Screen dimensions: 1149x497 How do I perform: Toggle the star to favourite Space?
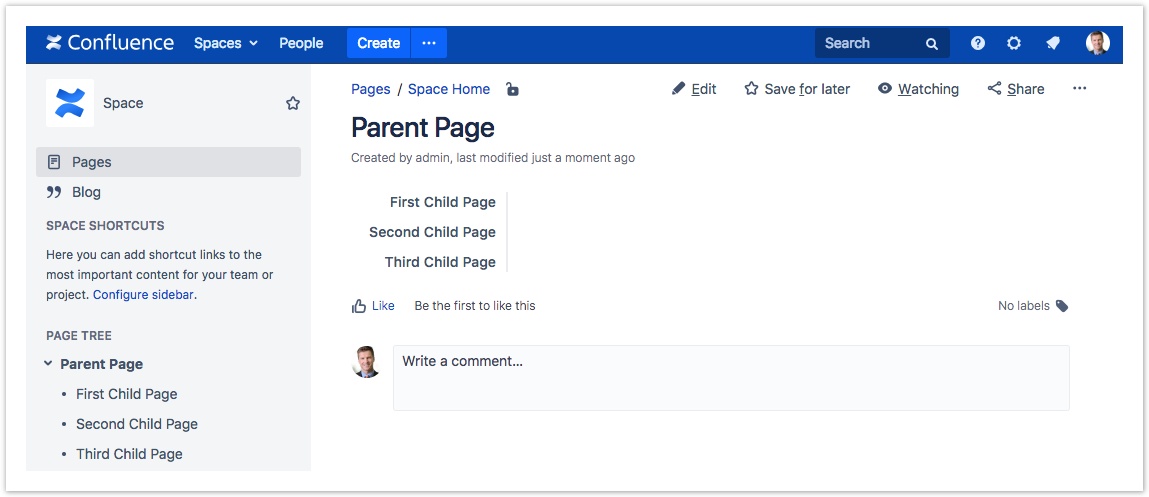293,103
